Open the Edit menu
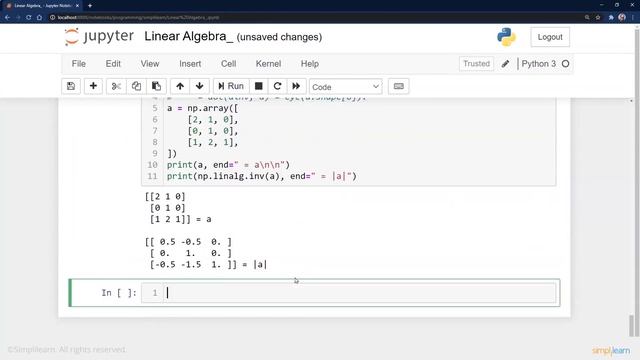 (113, 64)
